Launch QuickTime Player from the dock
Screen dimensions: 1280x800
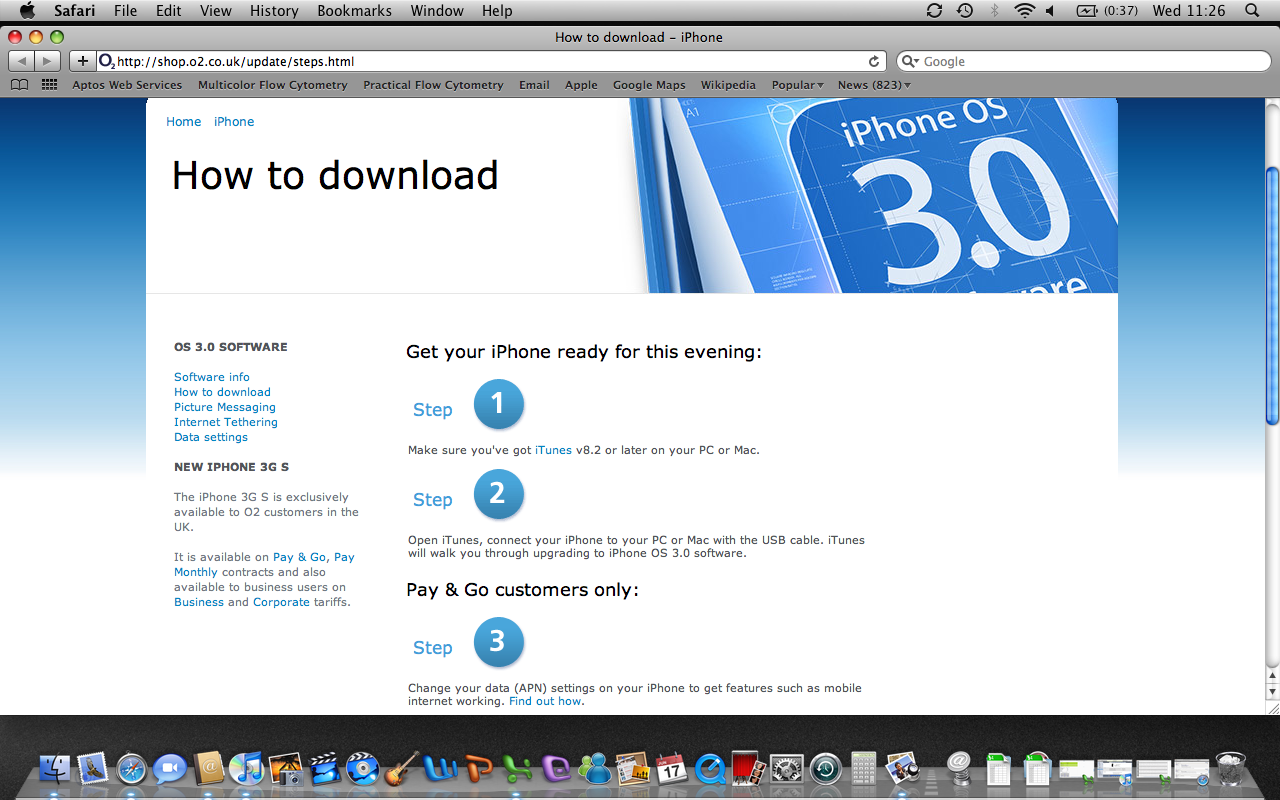710,769
